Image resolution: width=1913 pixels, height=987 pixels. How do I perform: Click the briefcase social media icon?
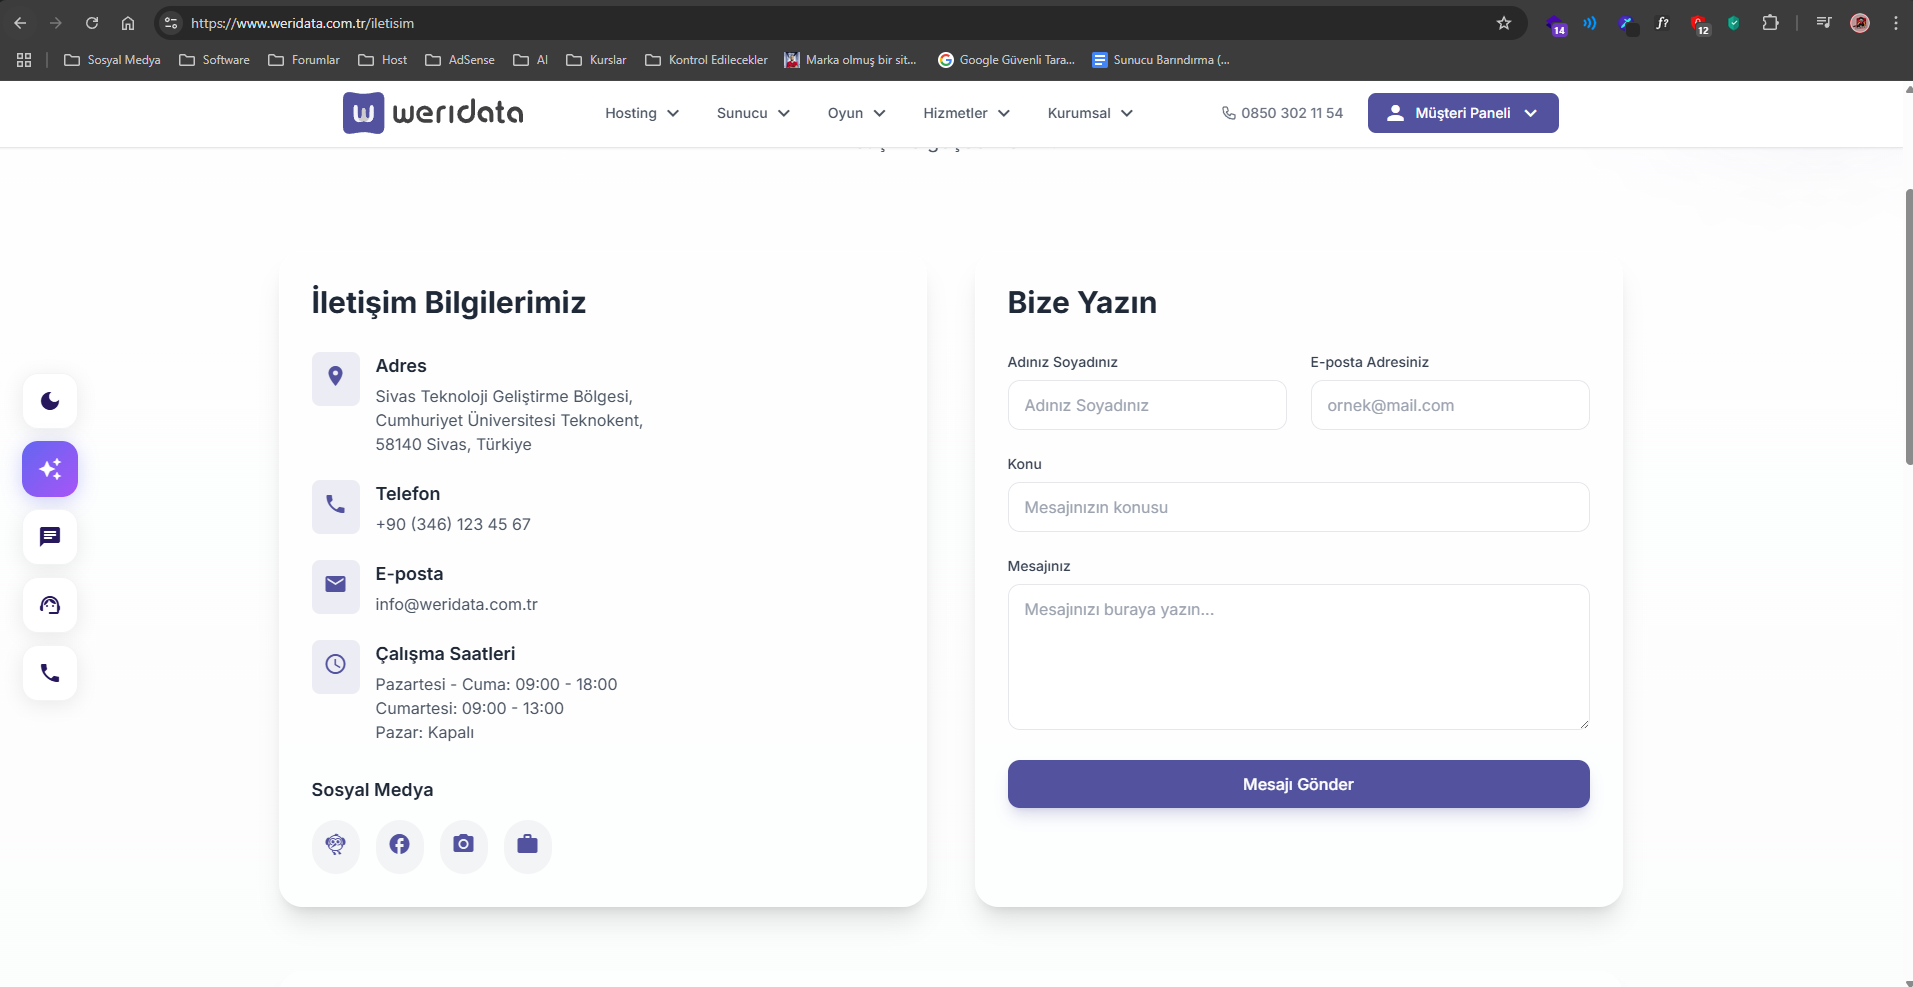(x=528, y=845)
